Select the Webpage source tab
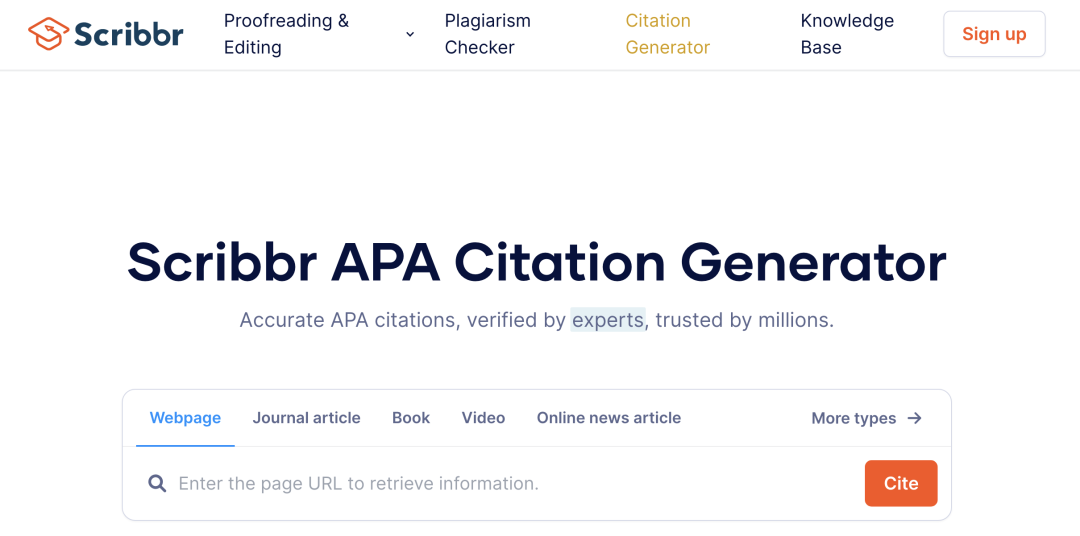The width and height of the screenshot is (1080, 536). click(x=185, y=418)
